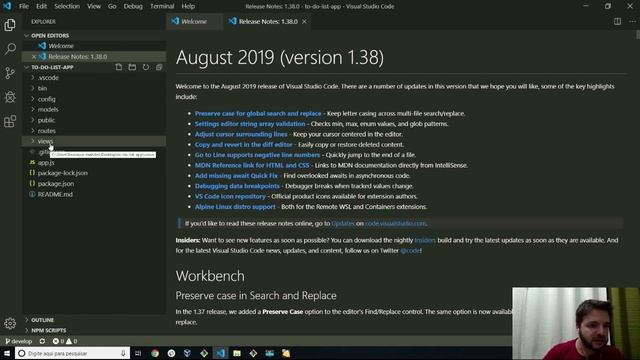Screen dimensions: 640x360
Task: Click New Folder icon in explorer header
Action: click(x=132, y=67)
